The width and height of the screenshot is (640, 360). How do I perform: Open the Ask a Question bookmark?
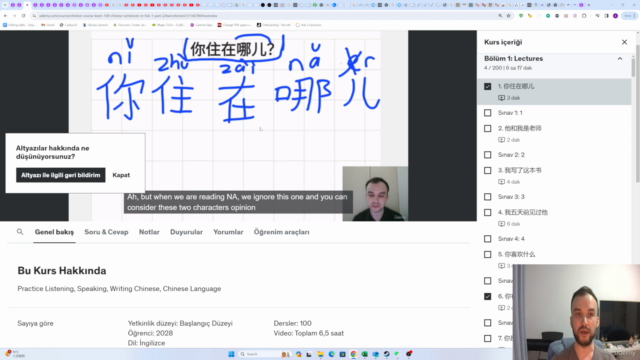click(x=309, y=25)
